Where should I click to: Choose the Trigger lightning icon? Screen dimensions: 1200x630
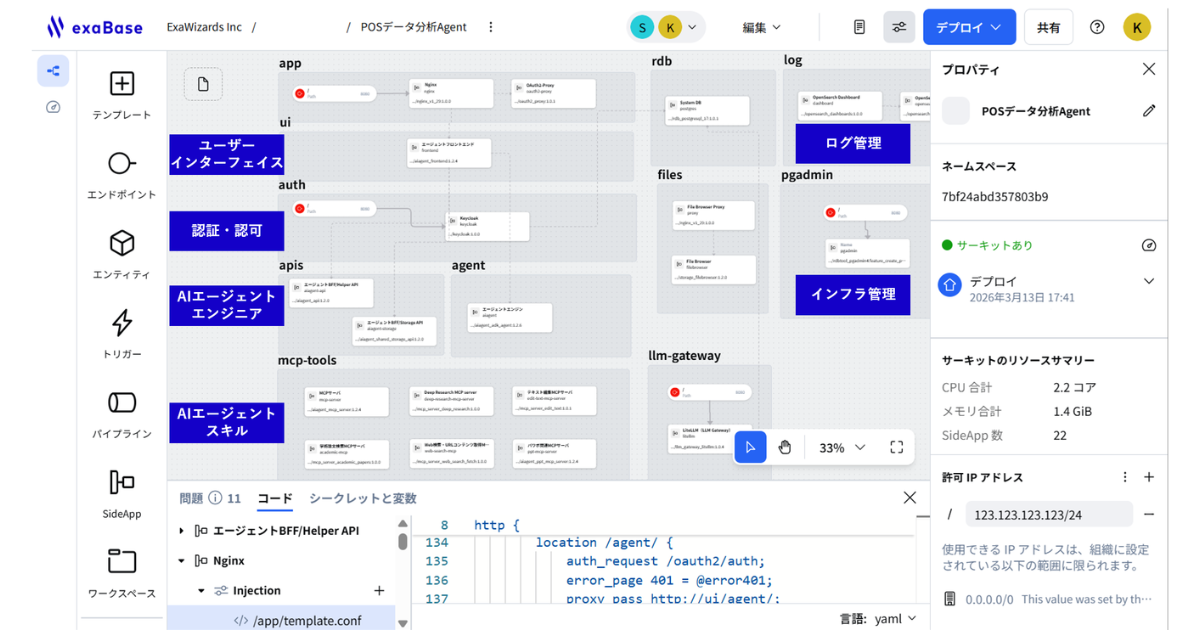point(121,323)
